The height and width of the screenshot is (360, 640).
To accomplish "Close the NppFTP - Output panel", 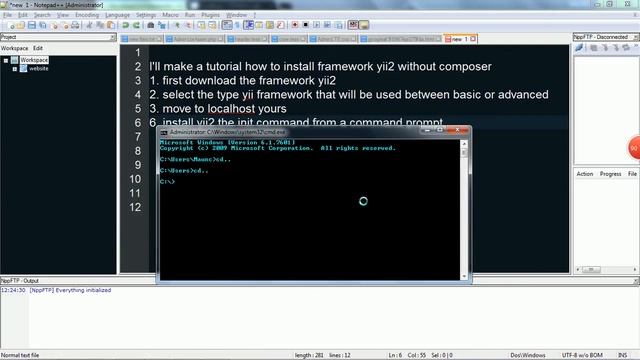I will tap(636, 281).
